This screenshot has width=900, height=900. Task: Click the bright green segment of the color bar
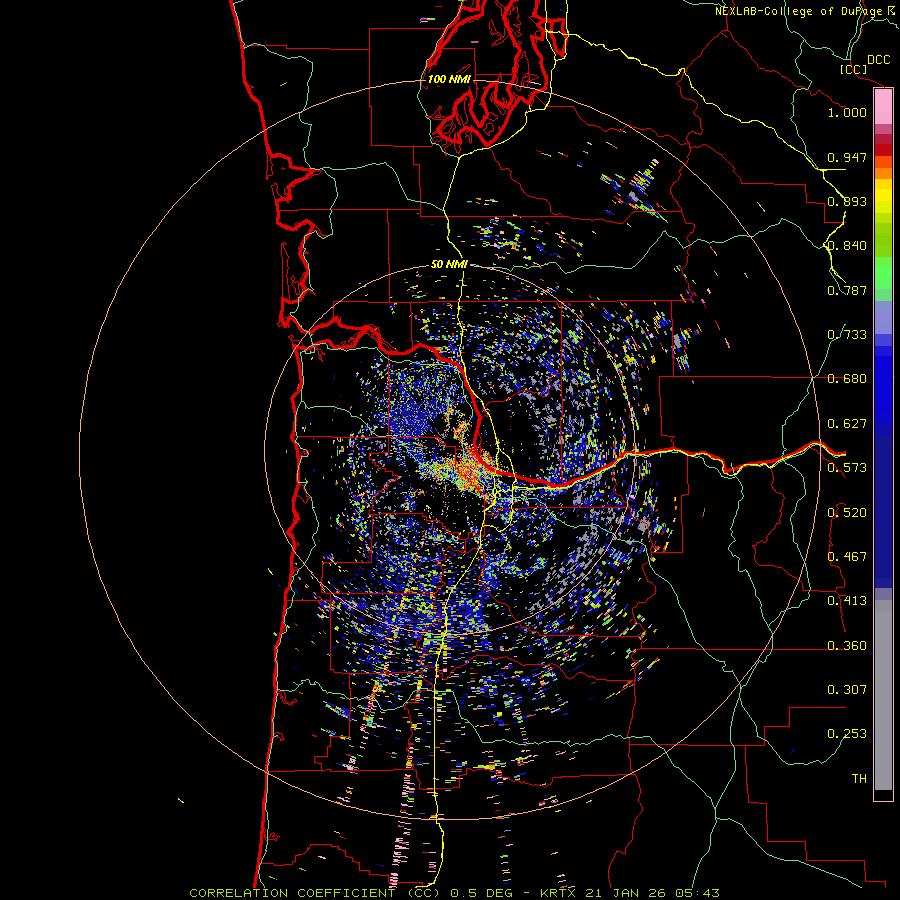883,273
